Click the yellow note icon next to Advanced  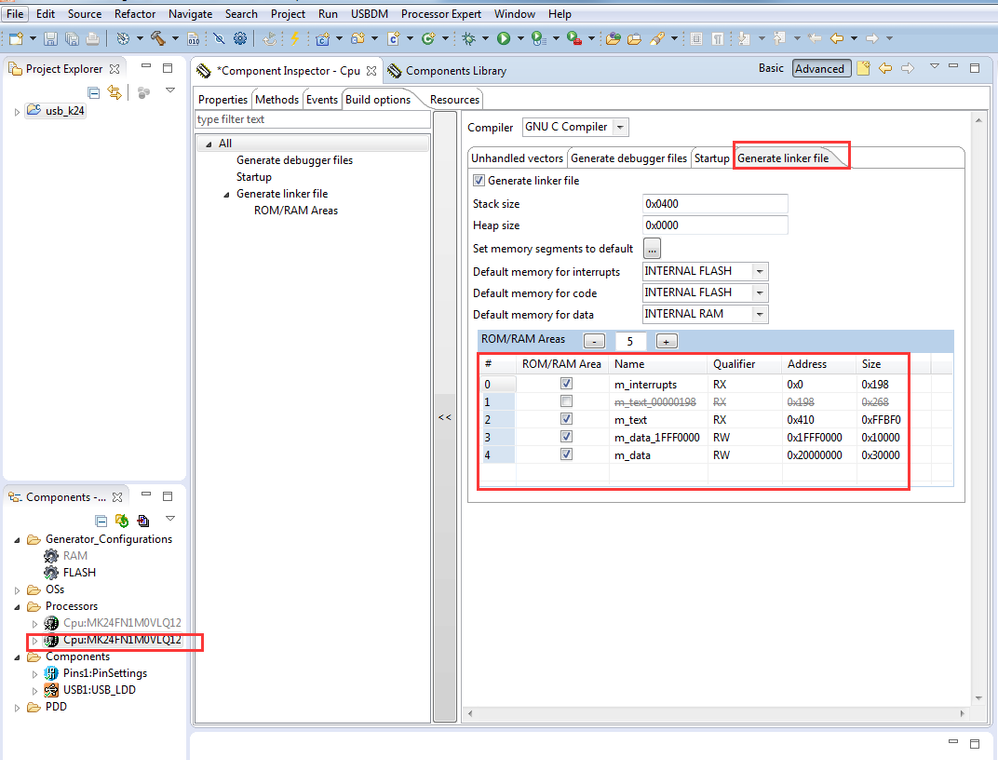coord(863,68)
